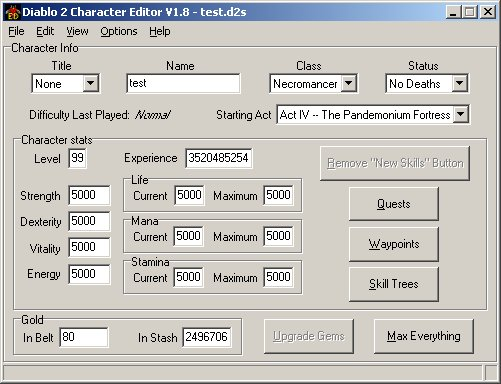Click the Vitality value field
Viewport: 501px width, 384px height.
(89, 247)
